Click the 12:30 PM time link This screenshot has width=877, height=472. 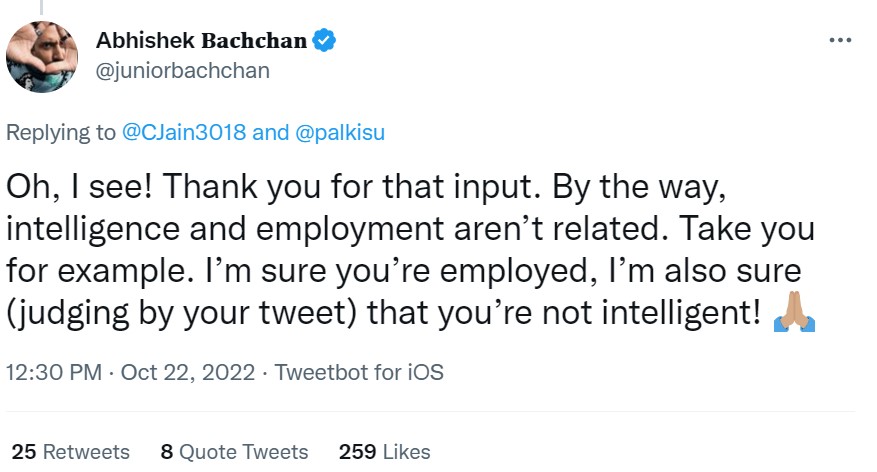[x=54, y=373]
